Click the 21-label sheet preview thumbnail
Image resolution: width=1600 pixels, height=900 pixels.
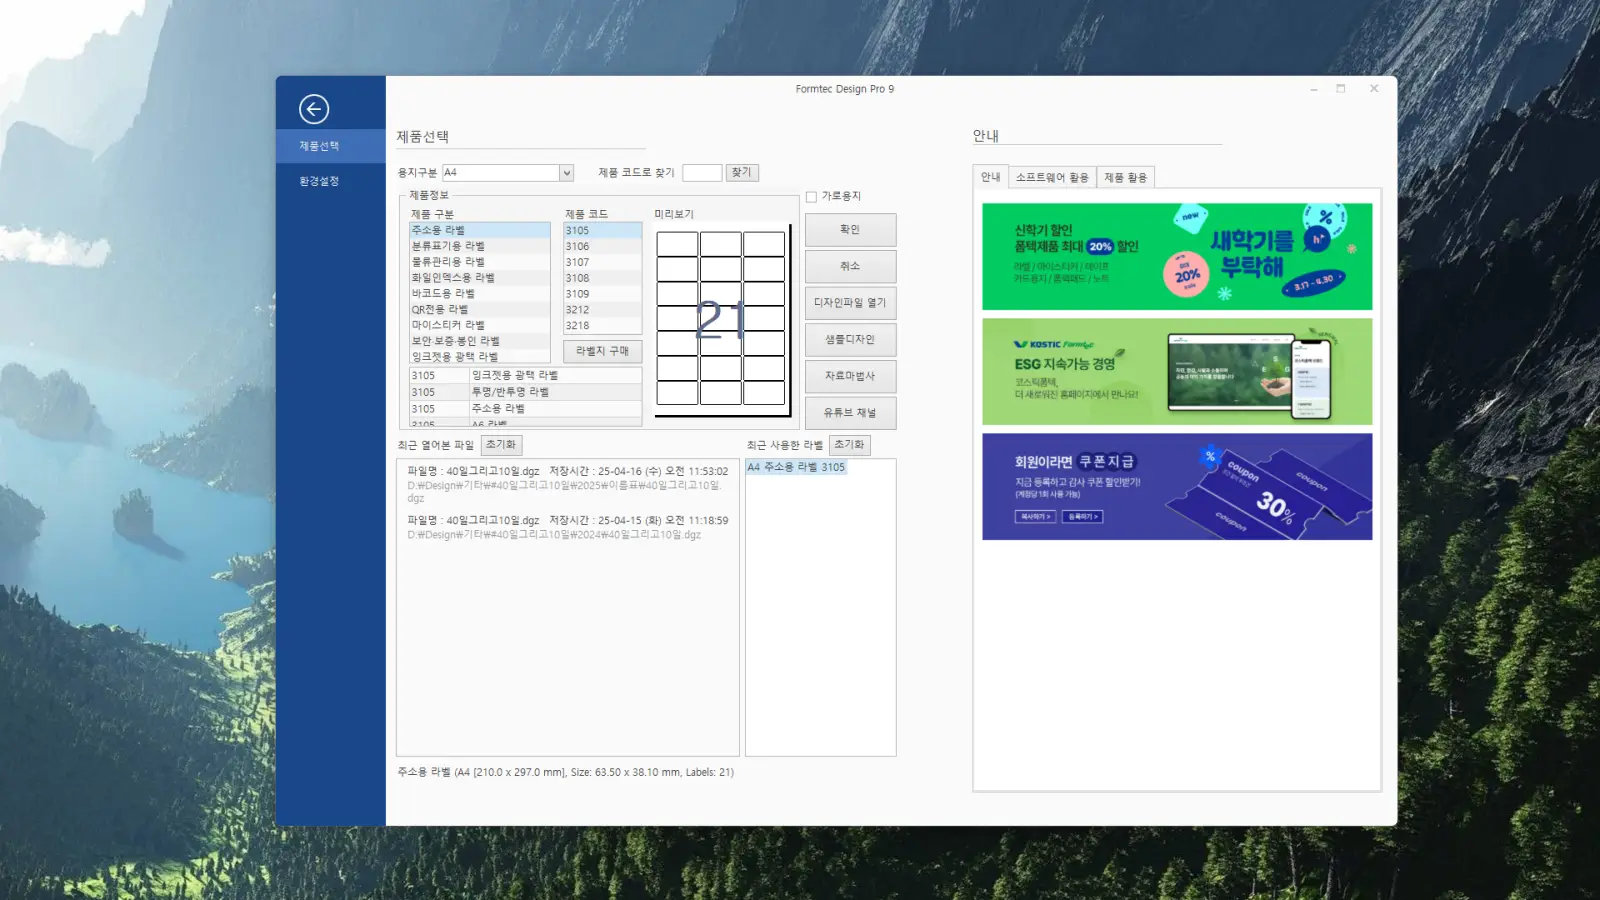pos(721,319)
